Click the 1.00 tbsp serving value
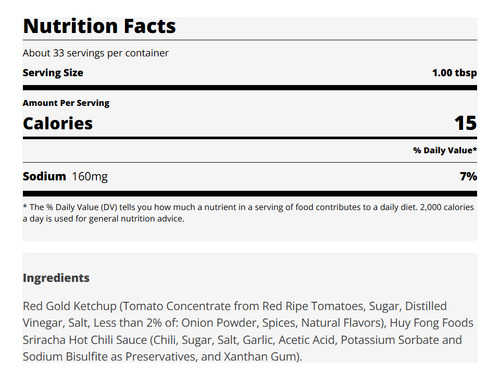Image resolution: width=500 pixels, height=380 pixels. (454, 73)
